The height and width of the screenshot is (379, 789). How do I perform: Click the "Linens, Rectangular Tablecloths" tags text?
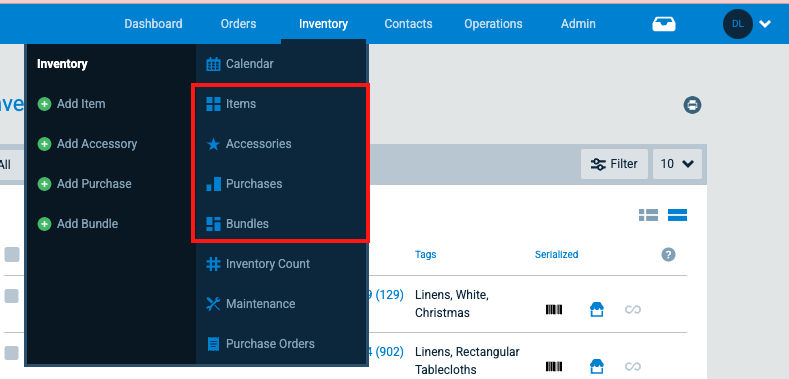tap(467, 361)
